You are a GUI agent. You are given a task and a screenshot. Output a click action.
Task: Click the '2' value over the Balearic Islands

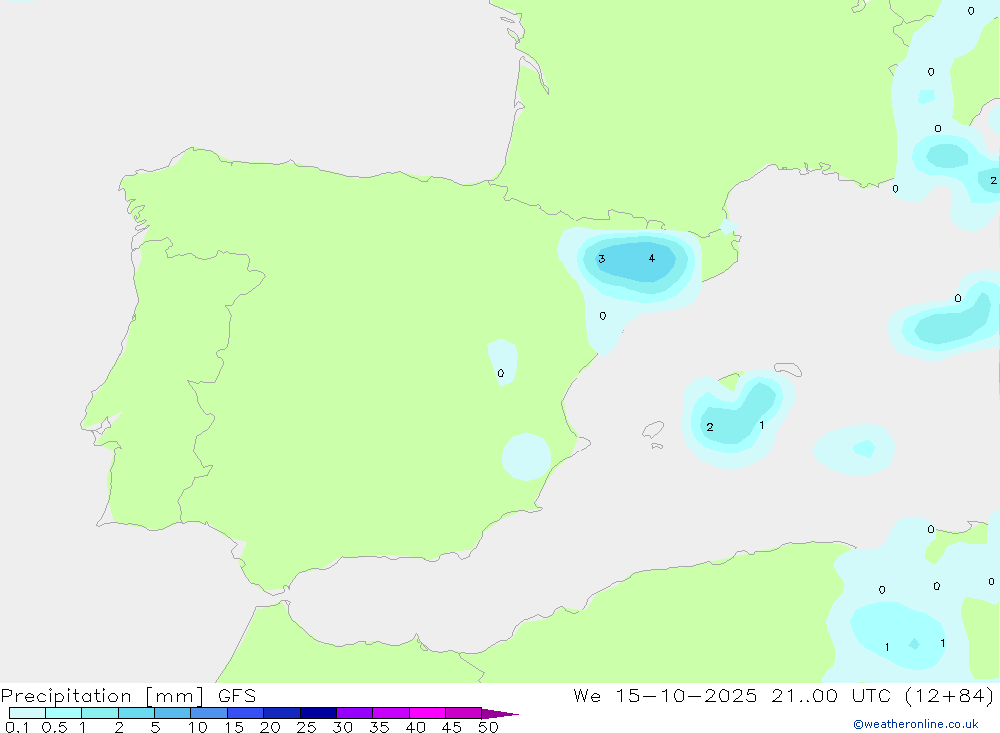tap(710, 427)
